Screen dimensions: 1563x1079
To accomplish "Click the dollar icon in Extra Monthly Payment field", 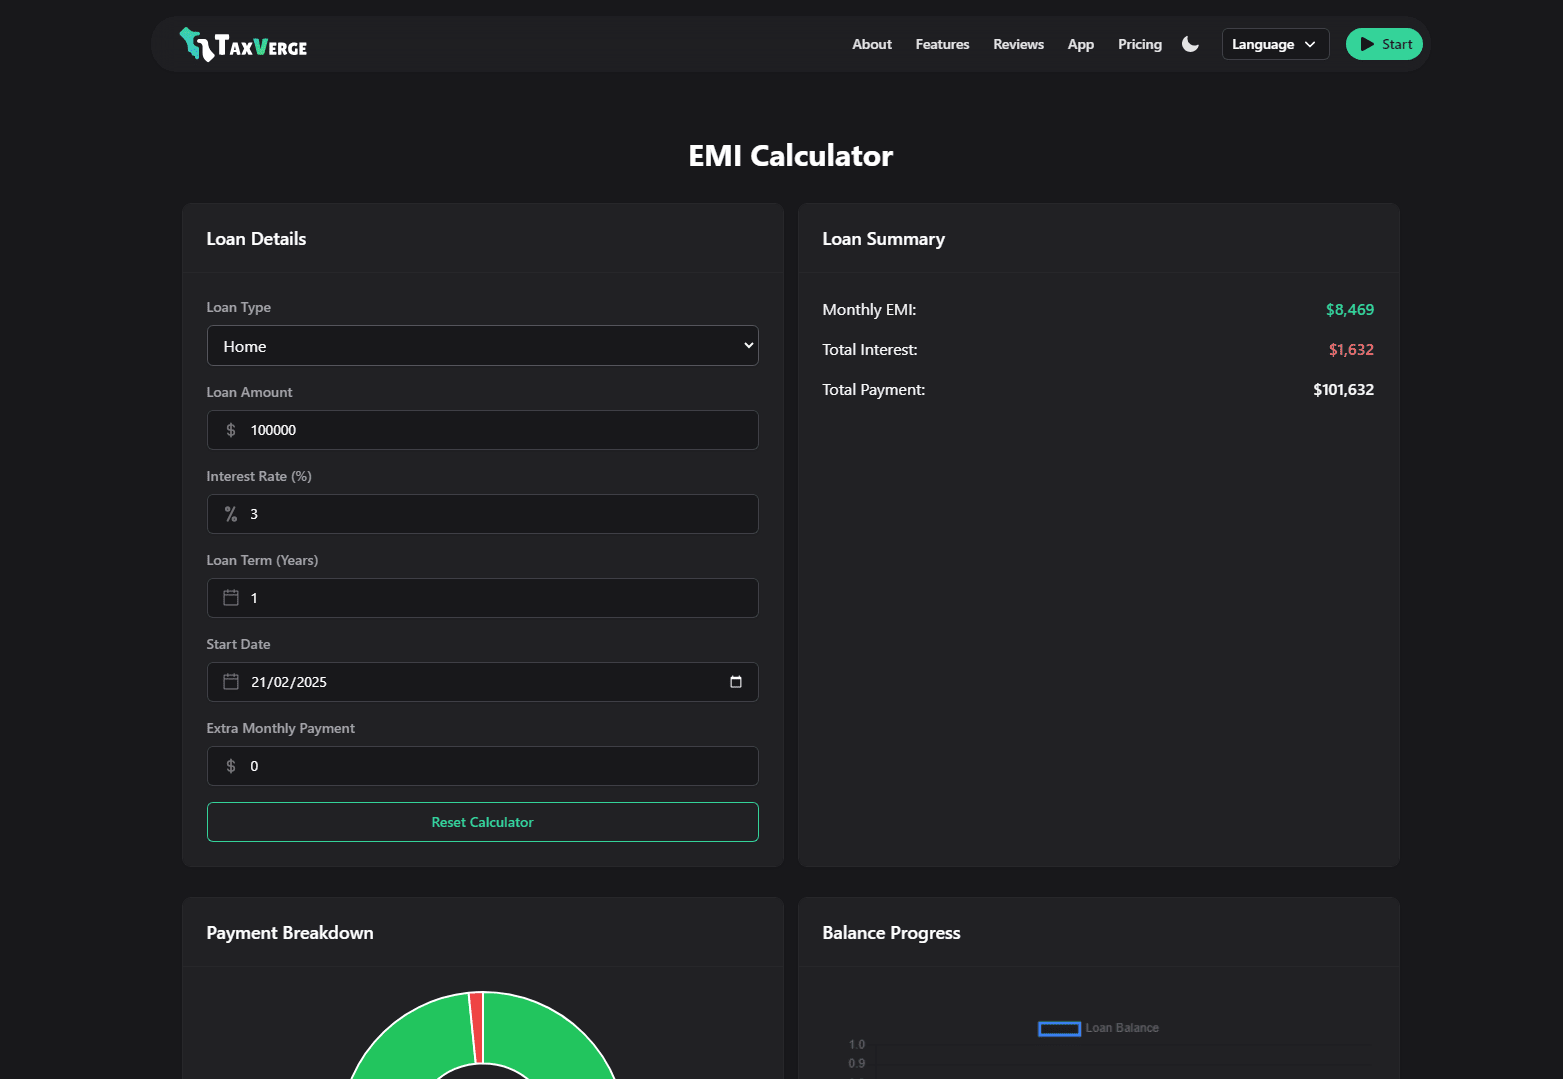I will (x=230, y=766).
